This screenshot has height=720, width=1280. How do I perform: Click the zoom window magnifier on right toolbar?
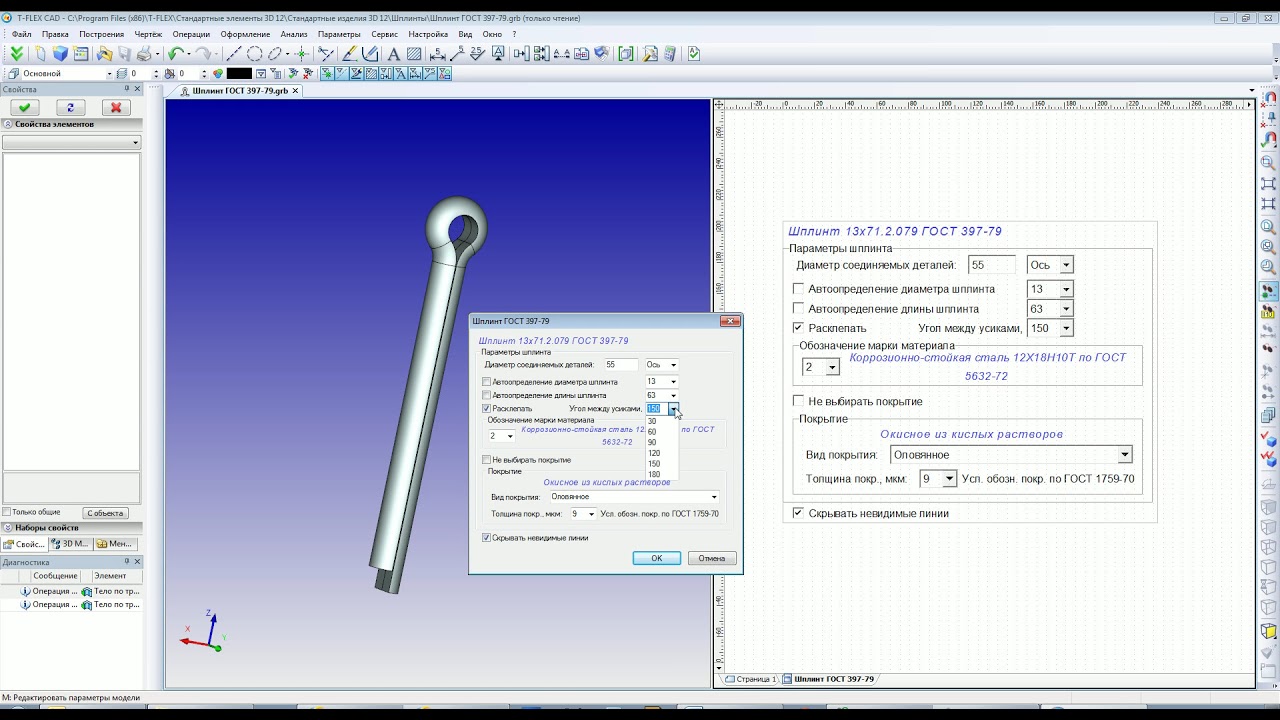1268,163
